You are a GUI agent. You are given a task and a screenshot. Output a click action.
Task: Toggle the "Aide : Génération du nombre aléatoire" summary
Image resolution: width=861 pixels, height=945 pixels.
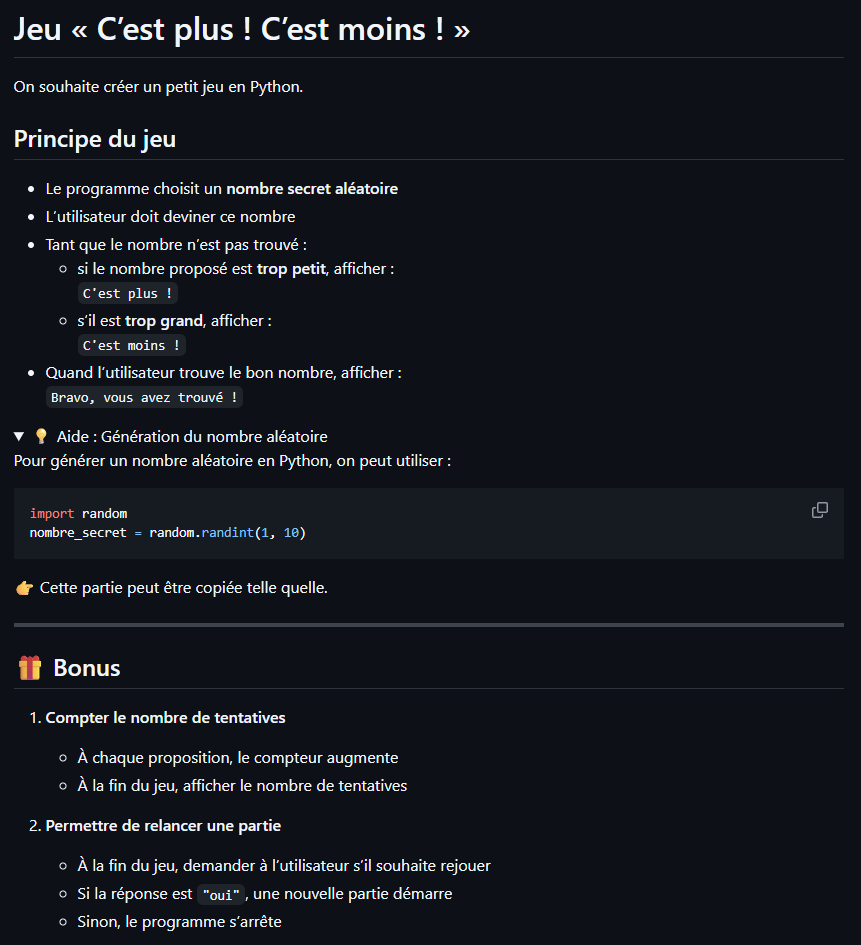pyautogui.click(x=192, y=436)
